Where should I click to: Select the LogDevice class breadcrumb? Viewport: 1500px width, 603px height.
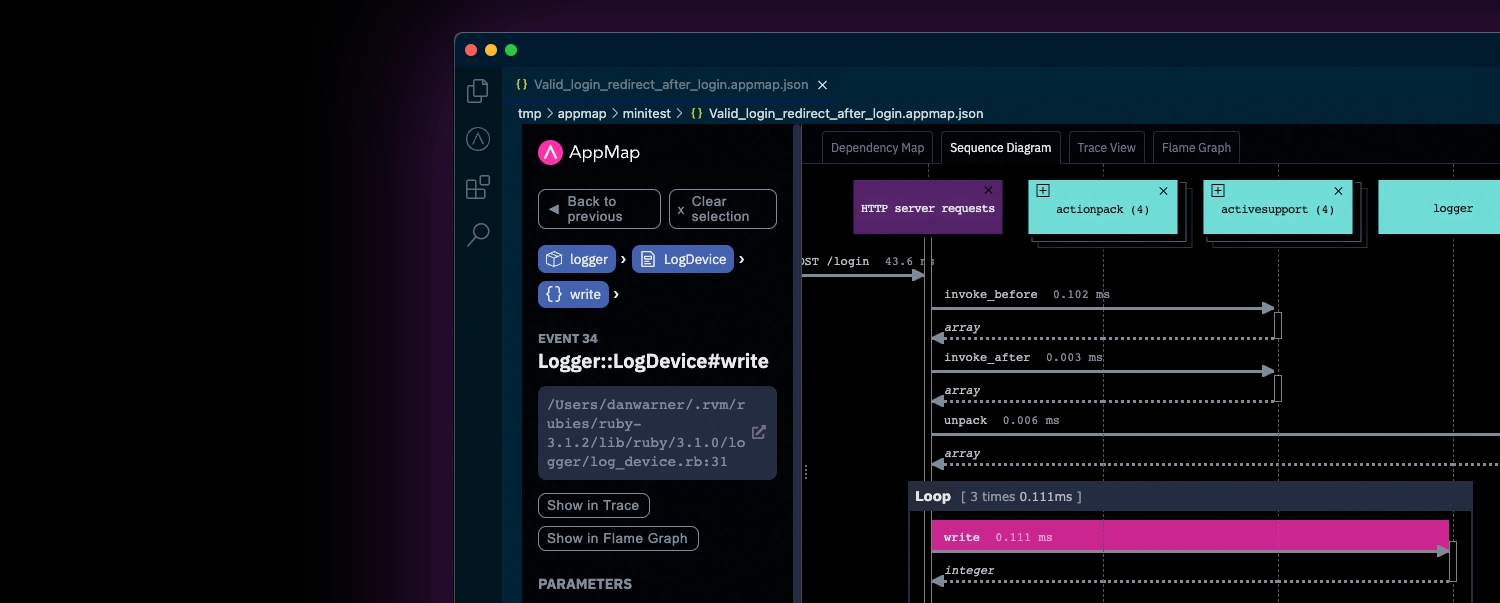683,259
